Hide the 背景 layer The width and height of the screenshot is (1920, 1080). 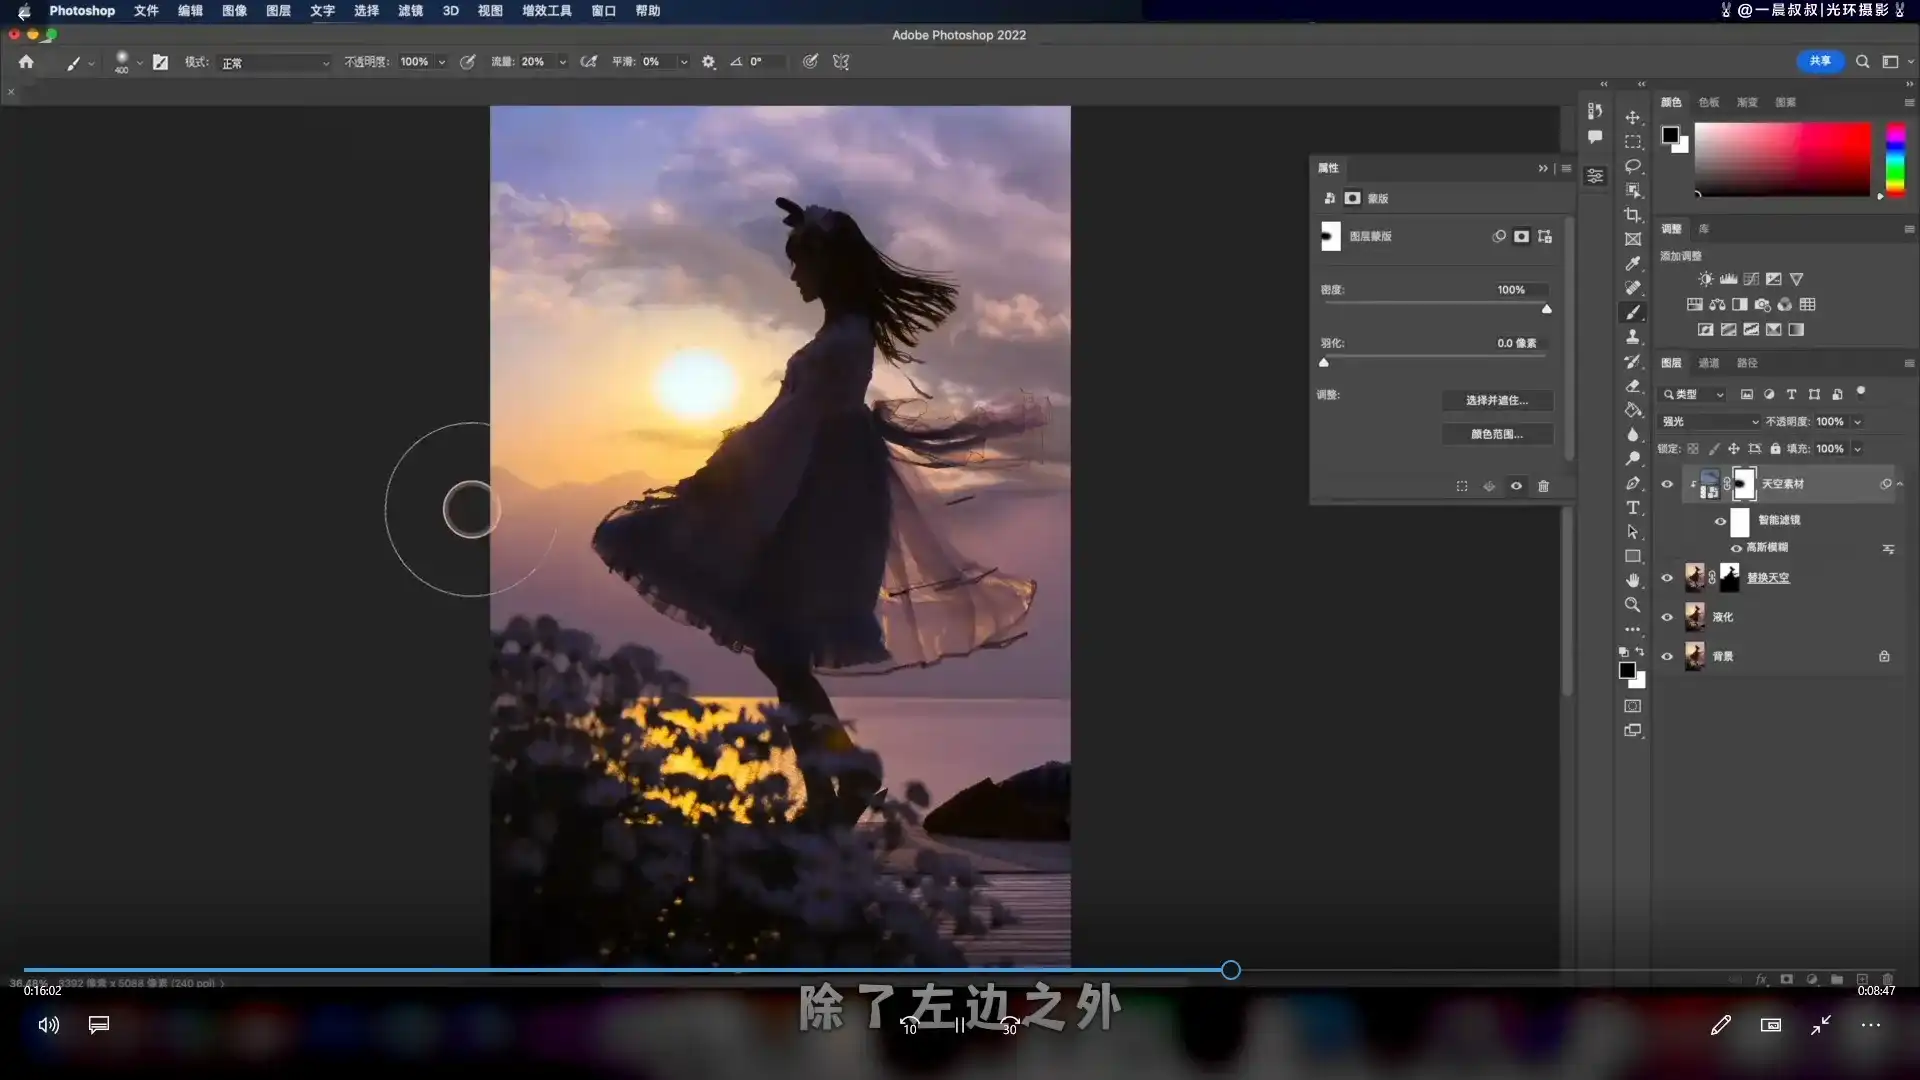(1667, 657)
